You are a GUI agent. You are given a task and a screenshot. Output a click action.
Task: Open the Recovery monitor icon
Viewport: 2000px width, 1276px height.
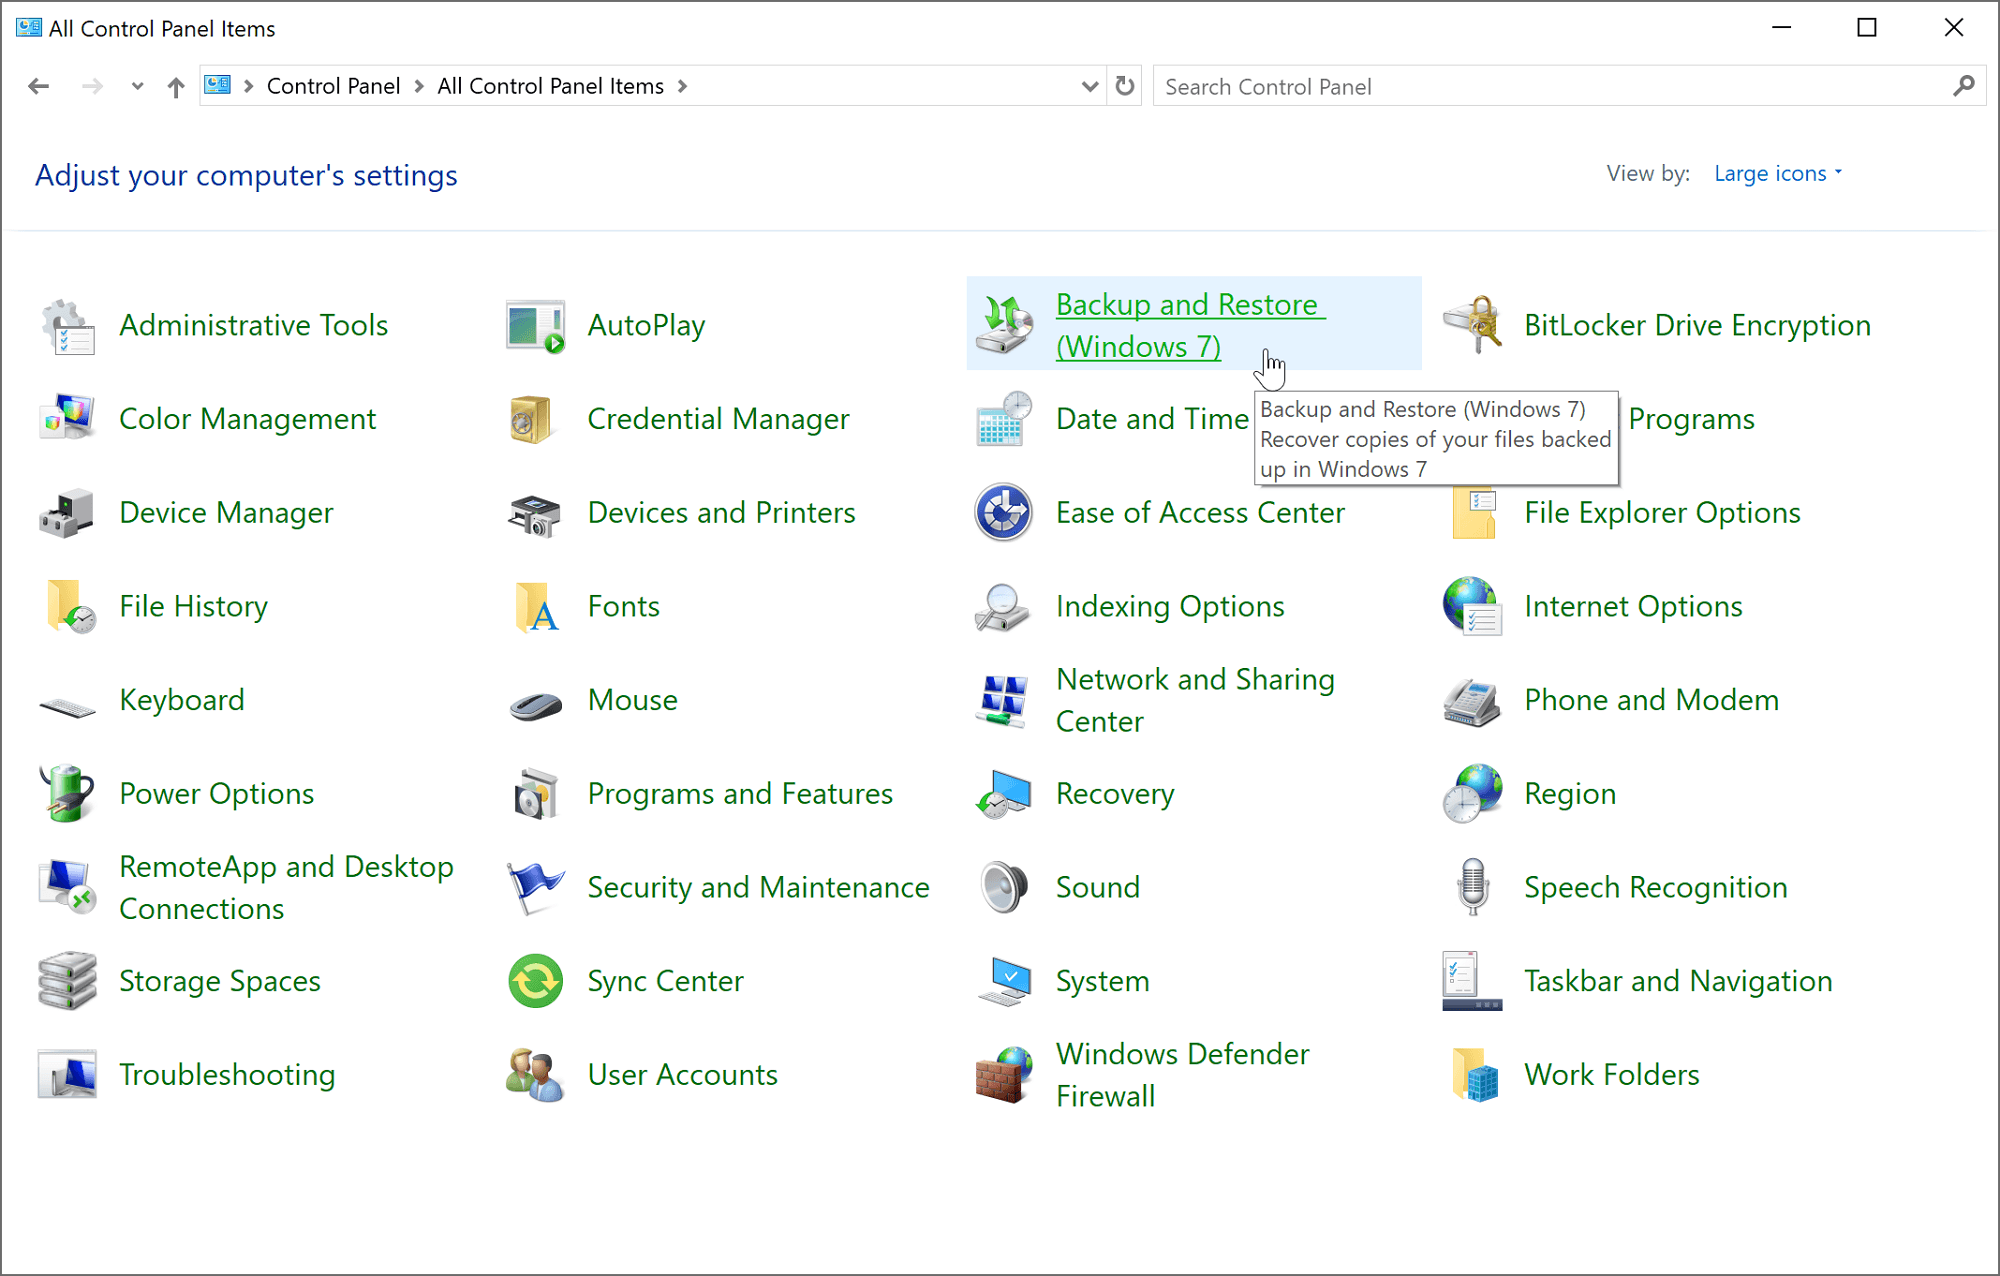pos(1003,794)
